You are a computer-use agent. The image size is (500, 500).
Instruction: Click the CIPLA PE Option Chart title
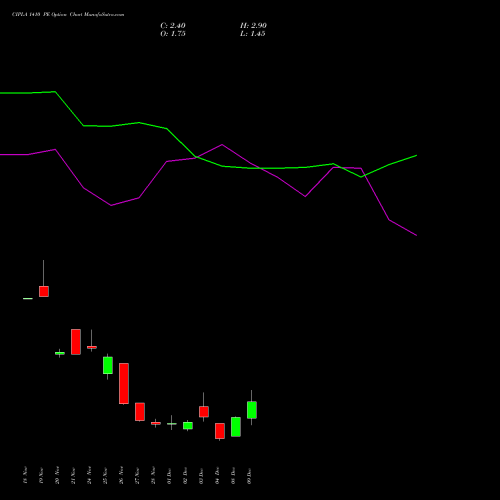(x=68, y=15)
